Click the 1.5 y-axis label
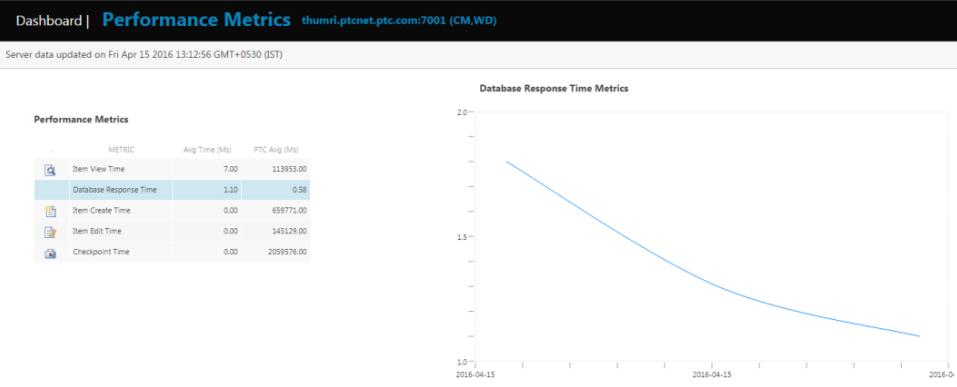Viewport: 957px width, 387px height. point(461,237)
